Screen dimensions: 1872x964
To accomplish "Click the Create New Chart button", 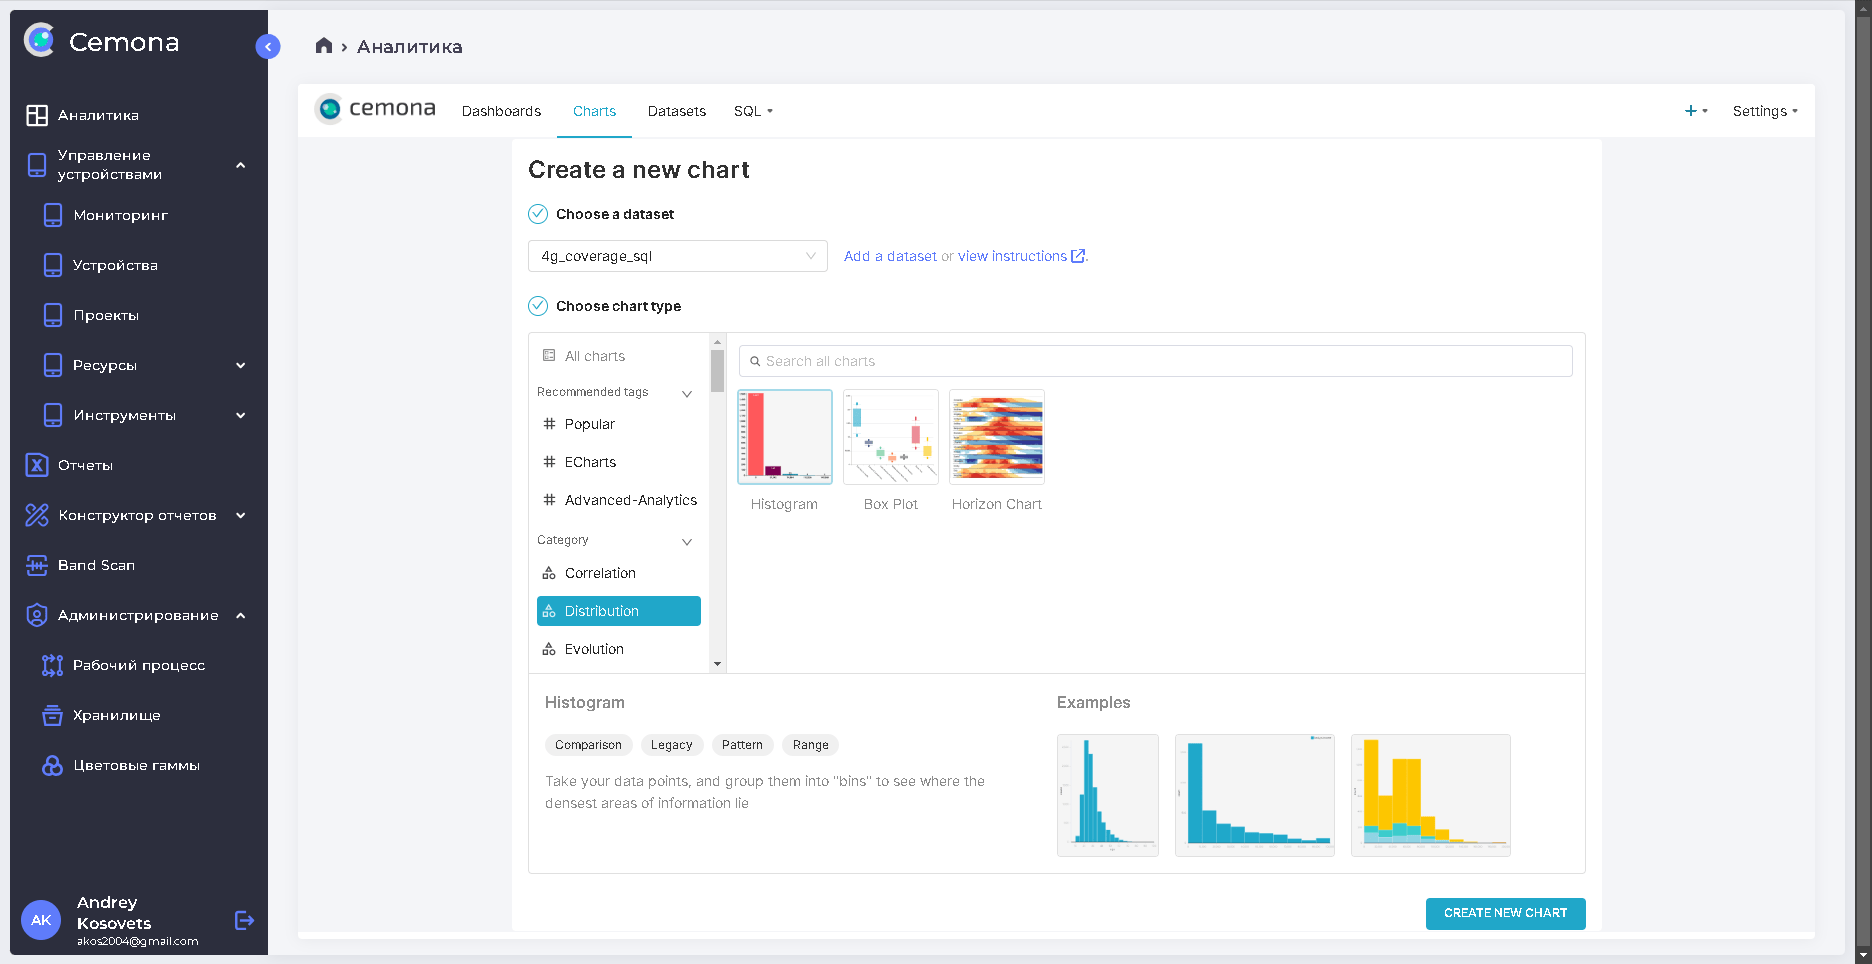I will click(x=1505, y=913).
